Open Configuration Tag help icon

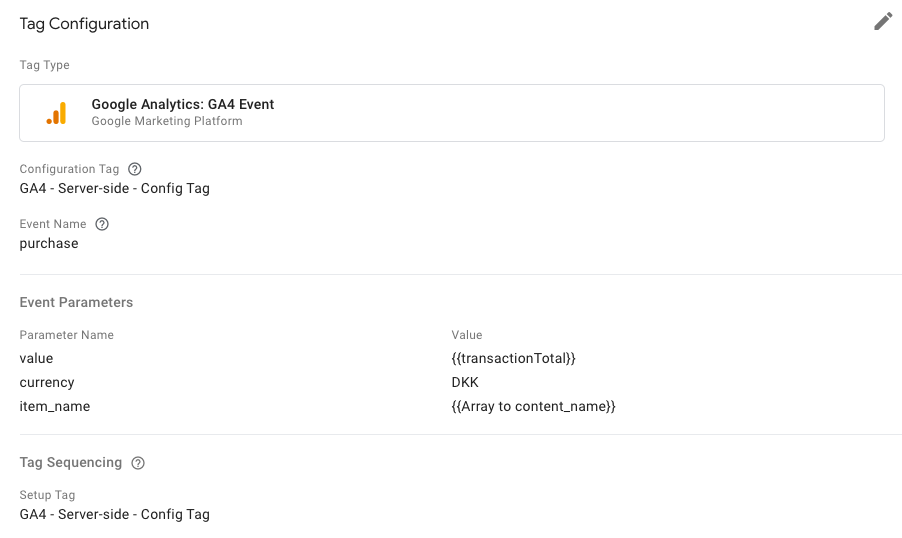(x=135, y=169)
